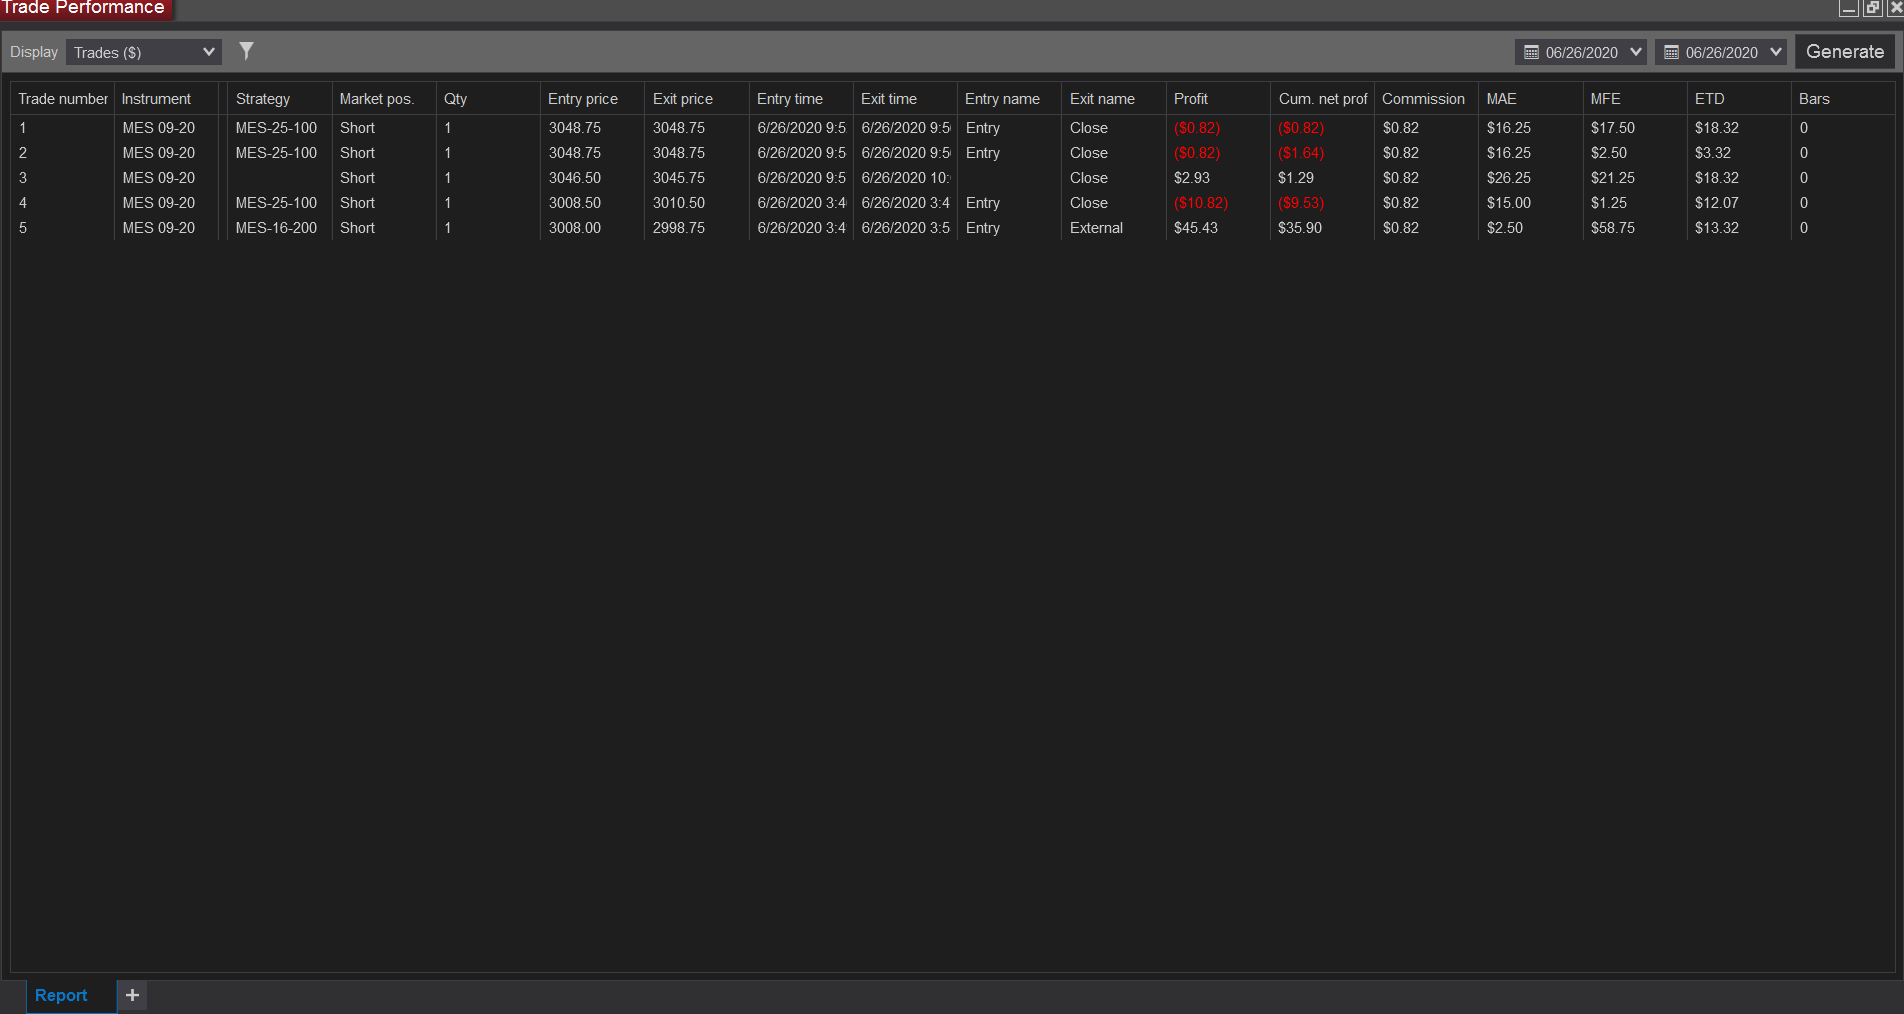Select trade number 2 row
Screen dimensions: 1904x1014
952,153
